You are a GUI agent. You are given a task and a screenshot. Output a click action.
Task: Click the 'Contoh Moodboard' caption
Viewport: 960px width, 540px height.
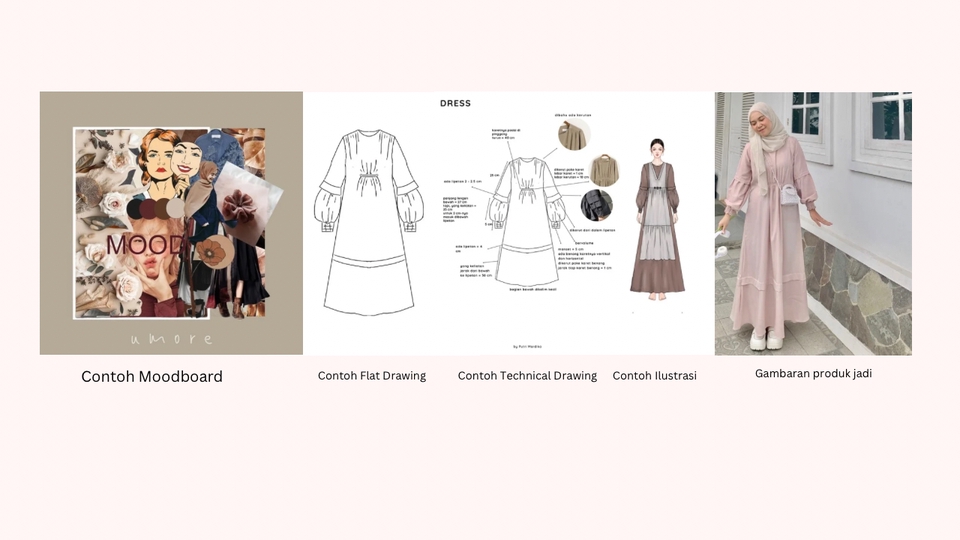click(152, 377)
